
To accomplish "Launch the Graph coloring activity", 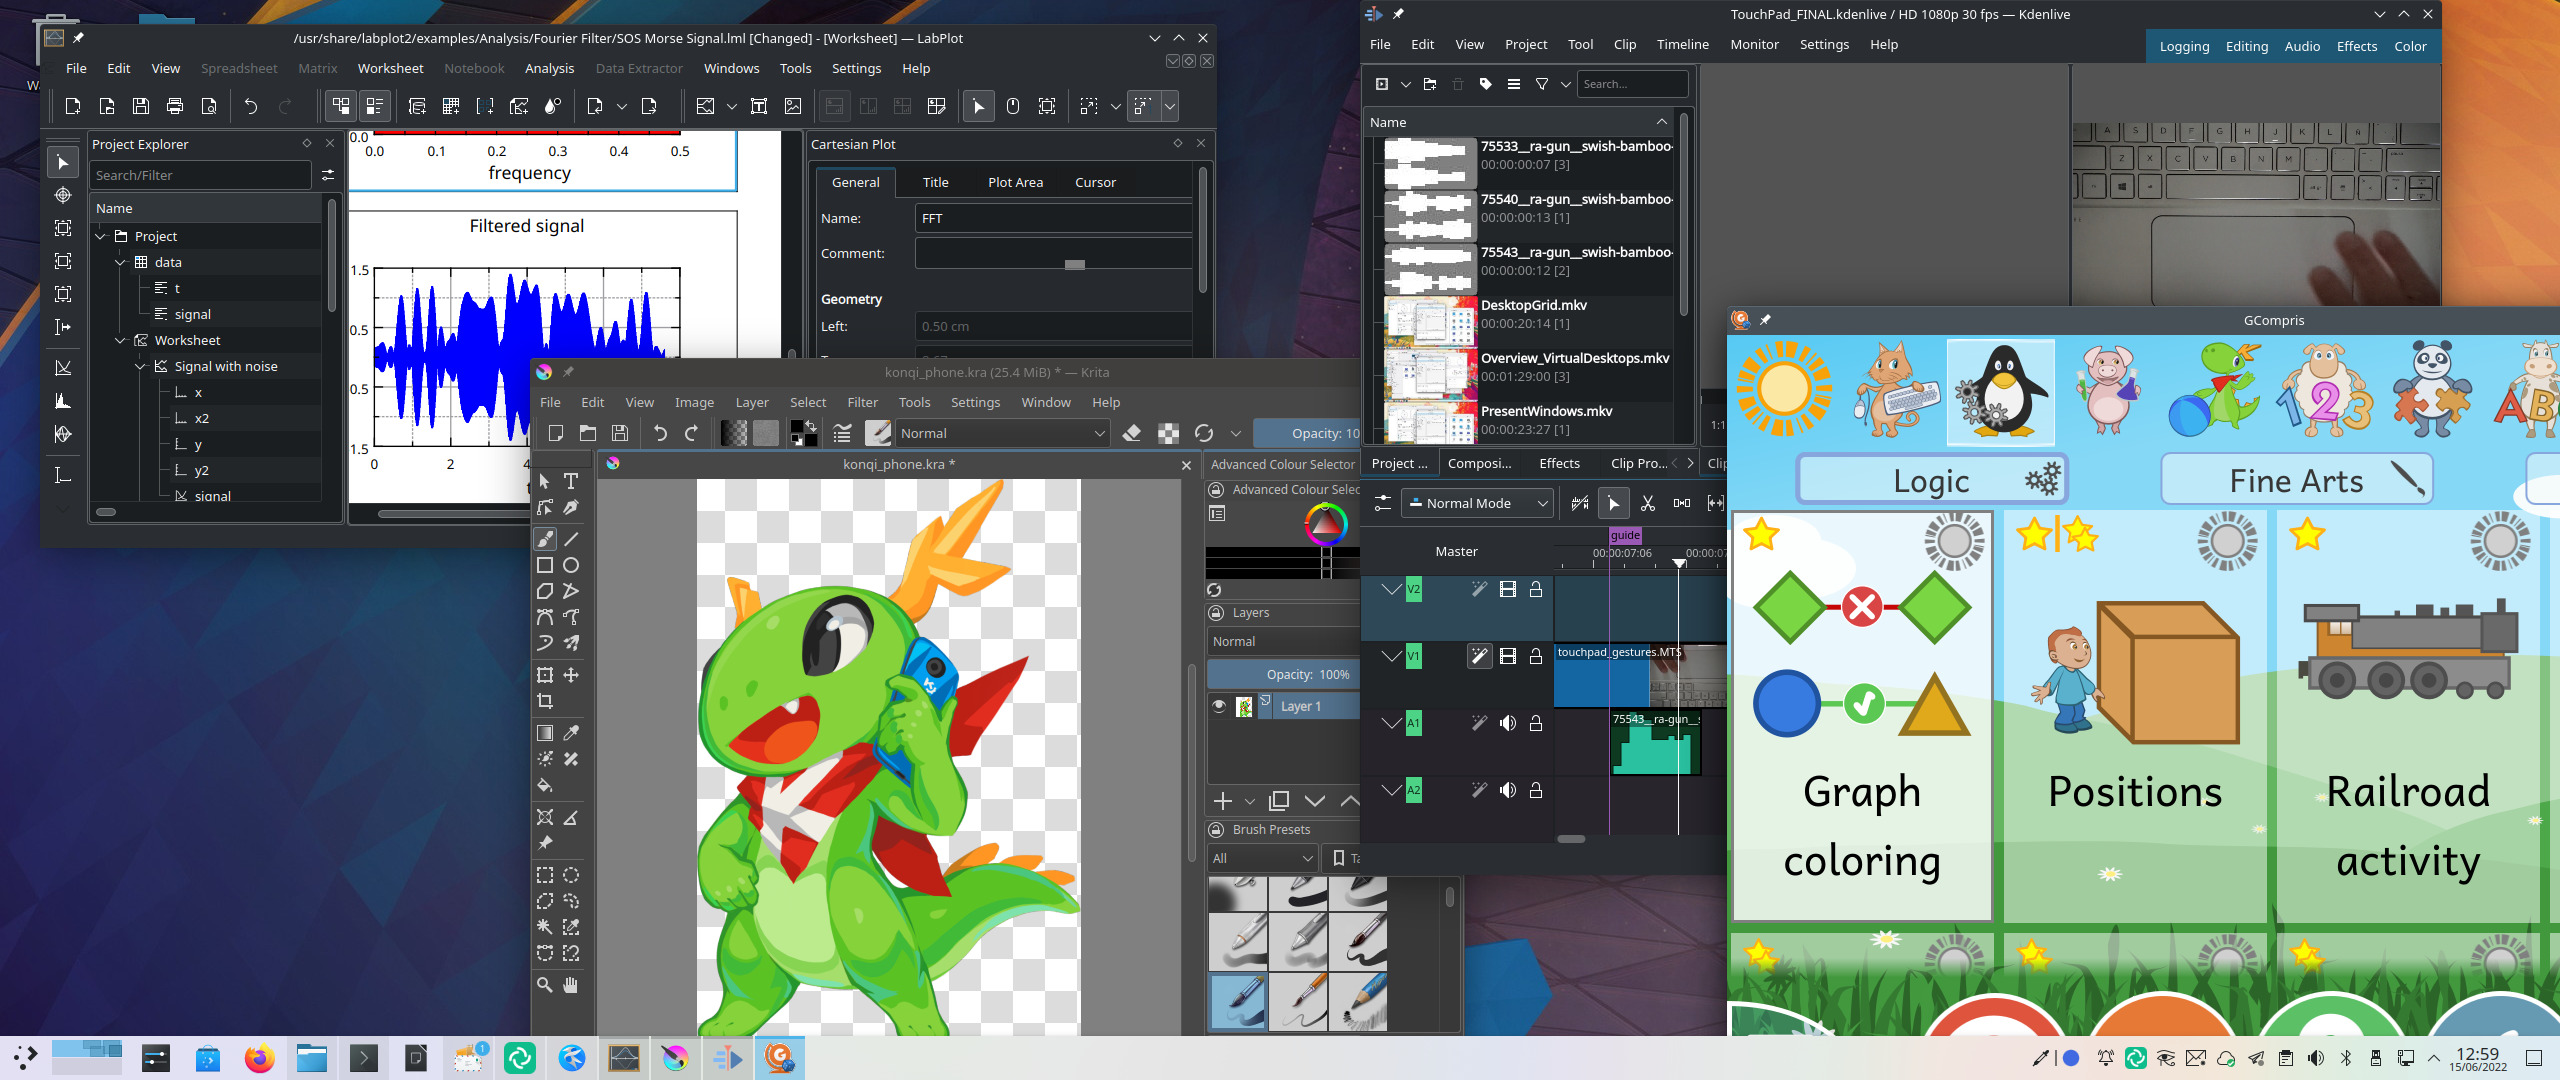I will coord(1862,716).
